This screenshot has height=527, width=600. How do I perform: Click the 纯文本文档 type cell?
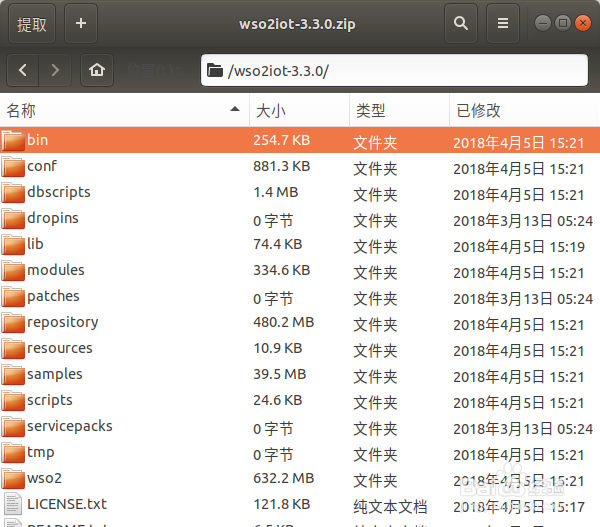click(x=390, y=507)
